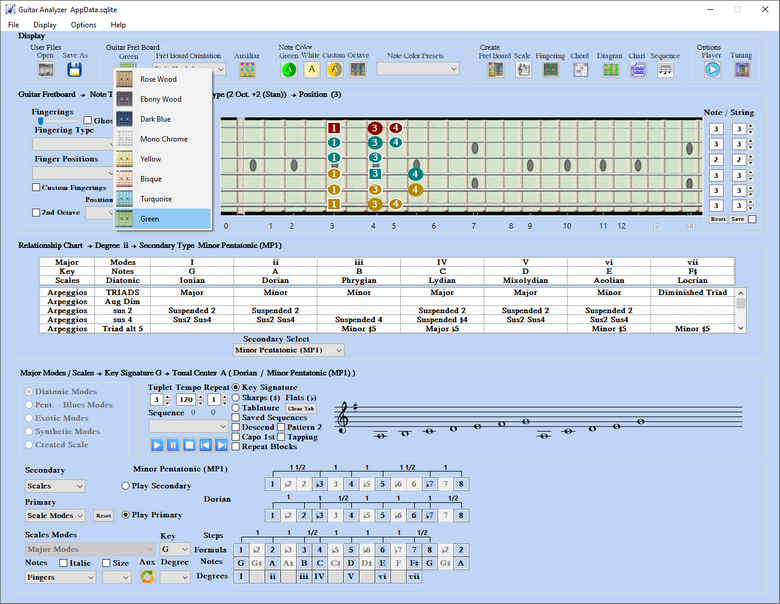Tick the Repeat Blocks checkbox
The width and height of the screenshot is (780, 604).
236,446
